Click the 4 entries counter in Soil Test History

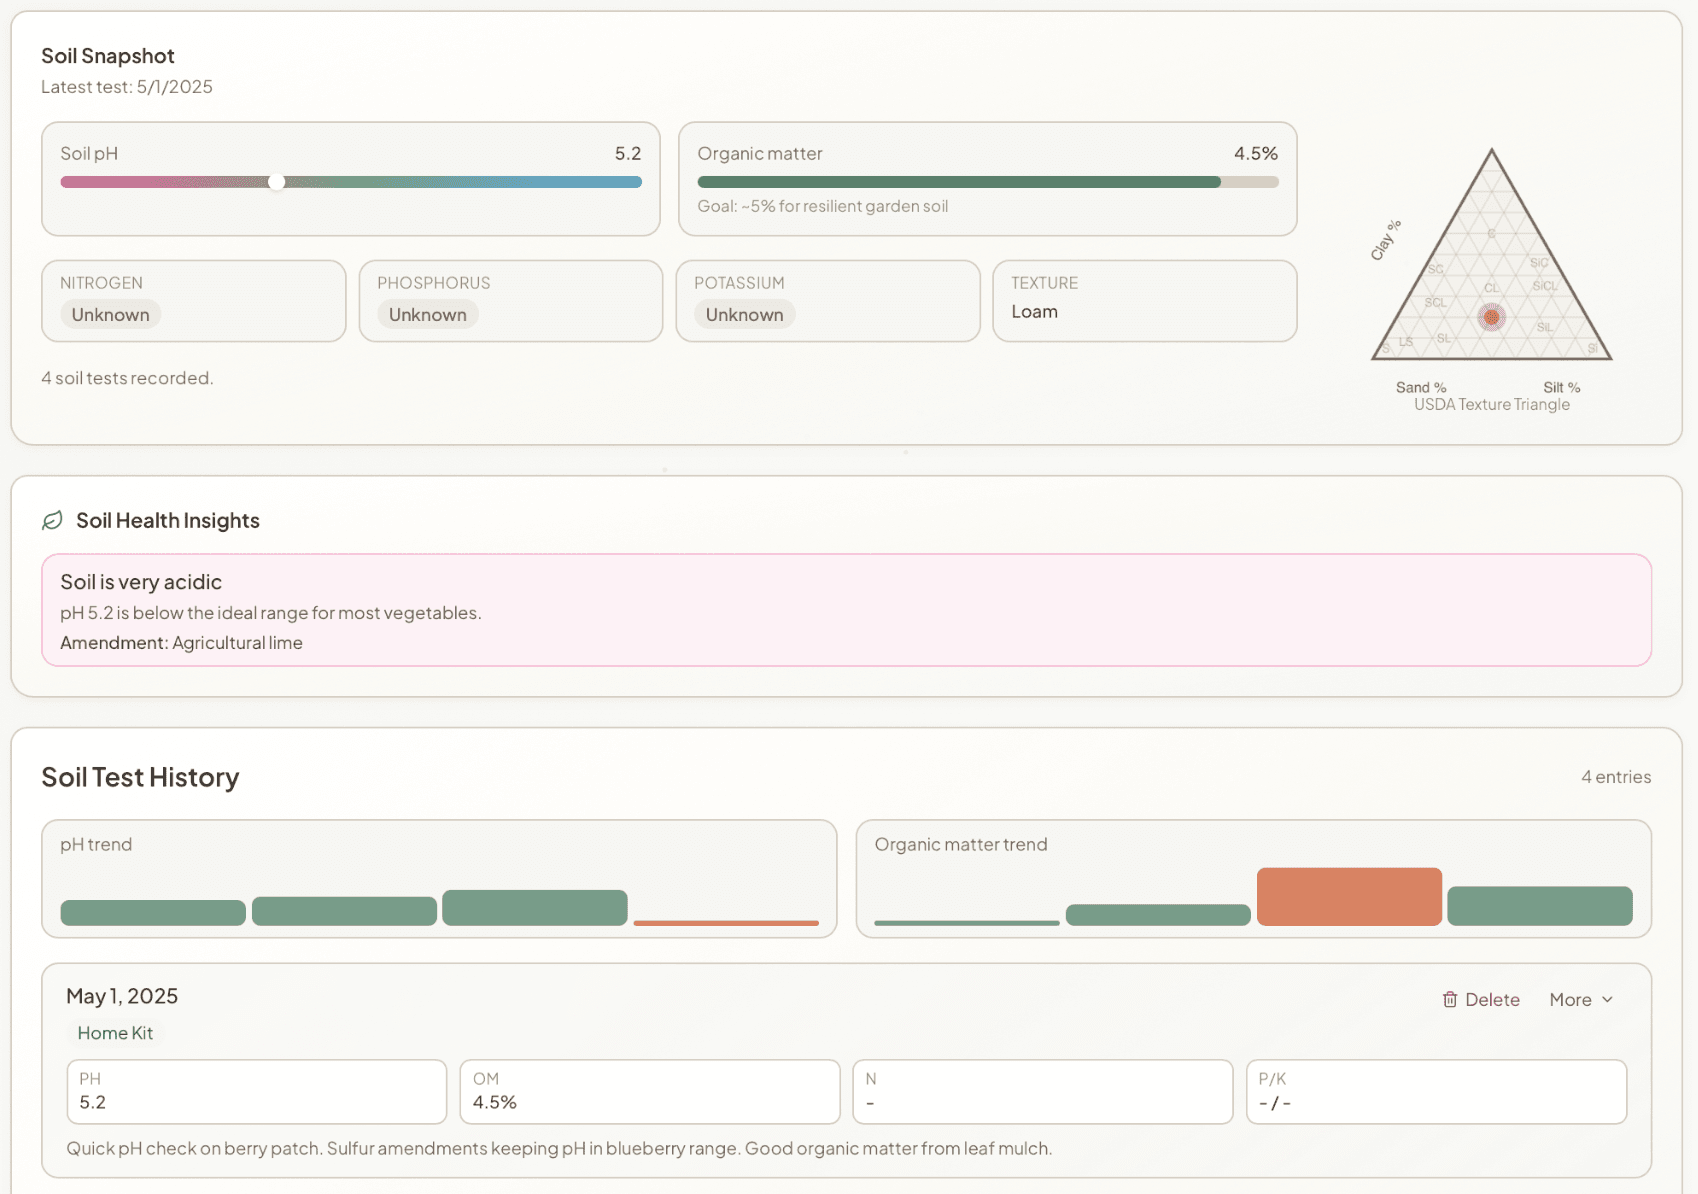pos(1616,776)
